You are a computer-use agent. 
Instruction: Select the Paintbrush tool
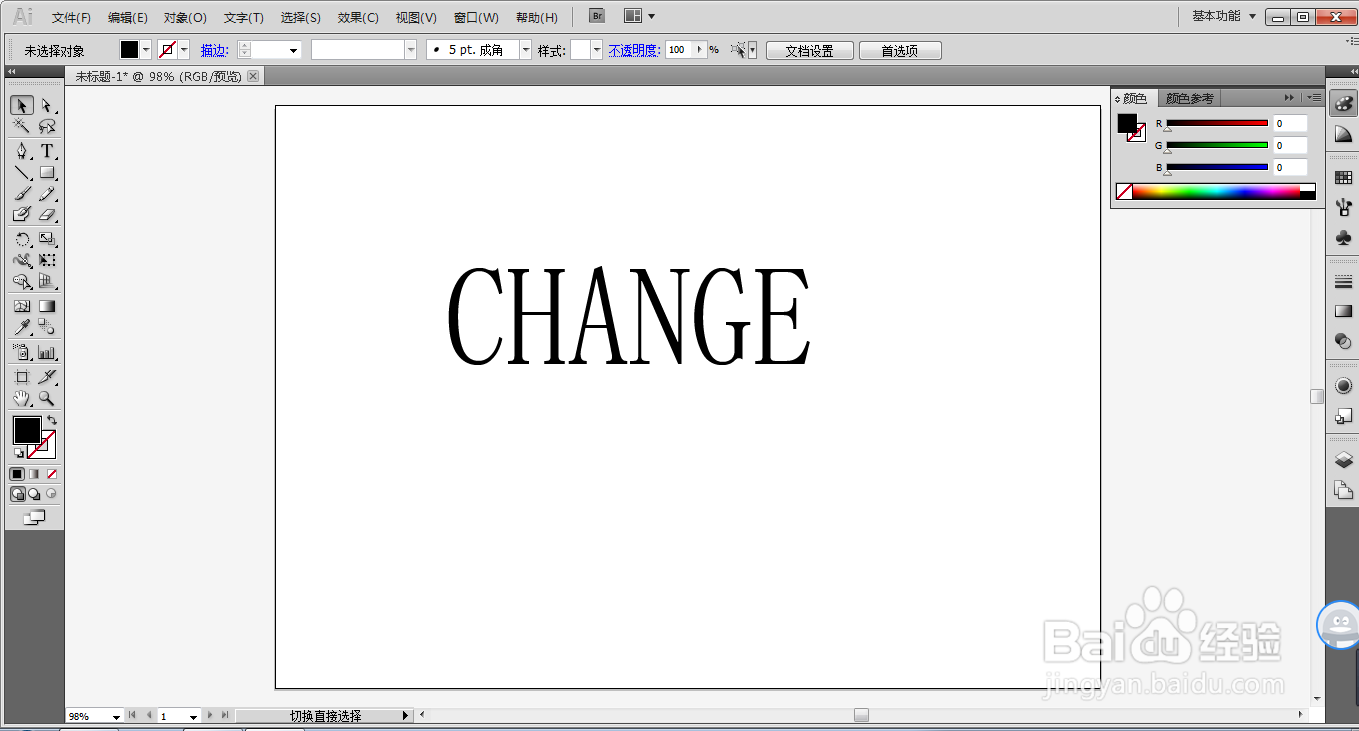pos(22,193)
